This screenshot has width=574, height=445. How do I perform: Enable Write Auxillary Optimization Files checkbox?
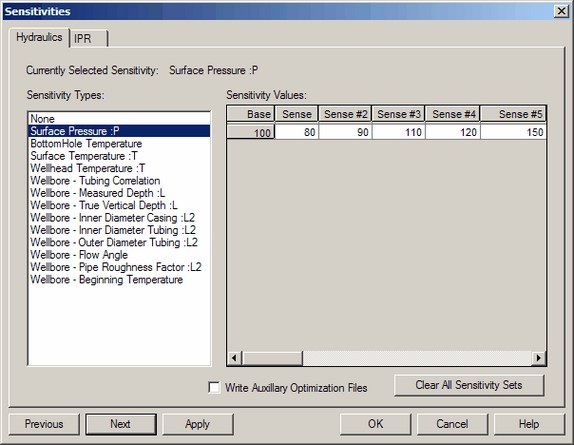(x=214, y=388)
